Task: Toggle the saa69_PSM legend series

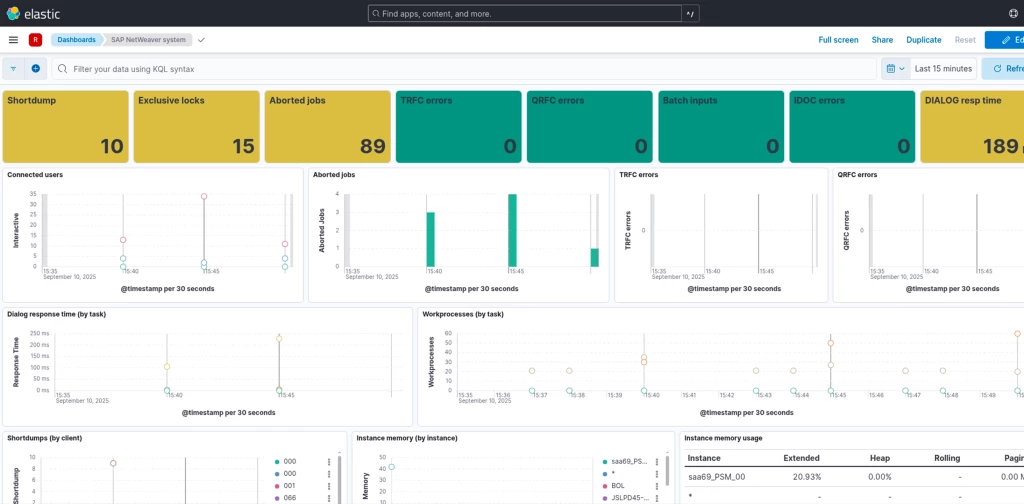Action: (x=626, y=462)
